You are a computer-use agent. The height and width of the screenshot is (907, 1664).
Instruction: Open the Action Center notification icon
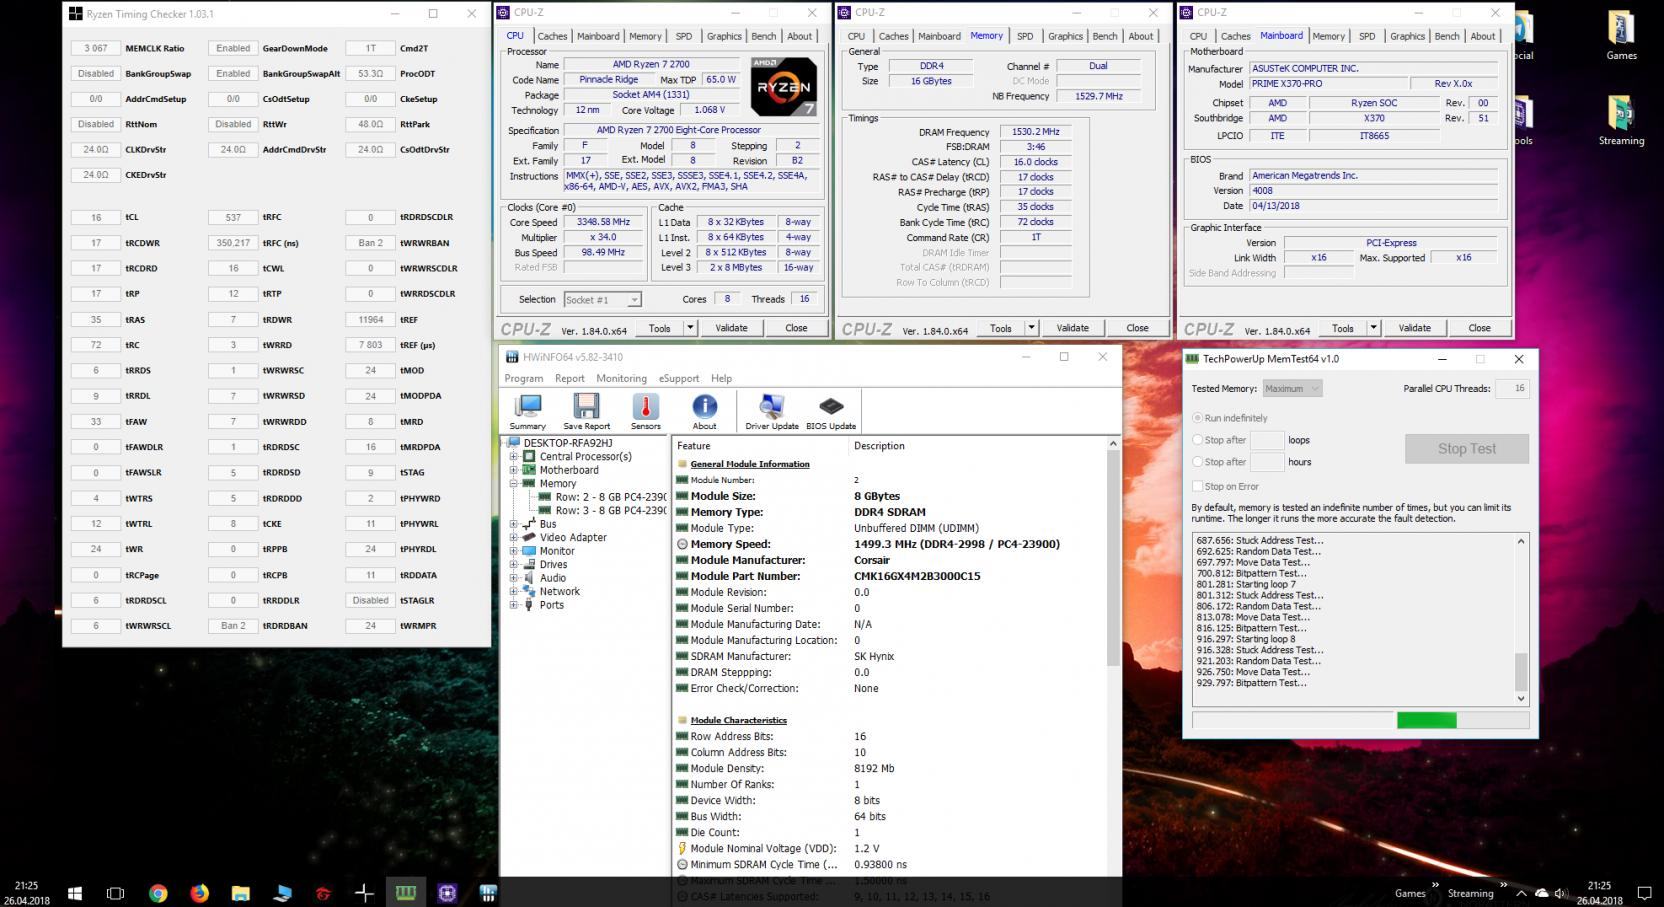1644,893
